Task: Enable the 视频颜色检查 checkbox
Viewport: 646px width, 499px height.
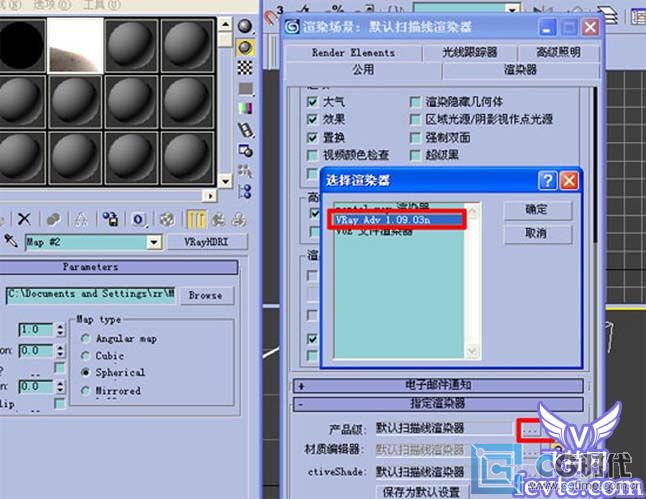Action: tap(313, 155)
